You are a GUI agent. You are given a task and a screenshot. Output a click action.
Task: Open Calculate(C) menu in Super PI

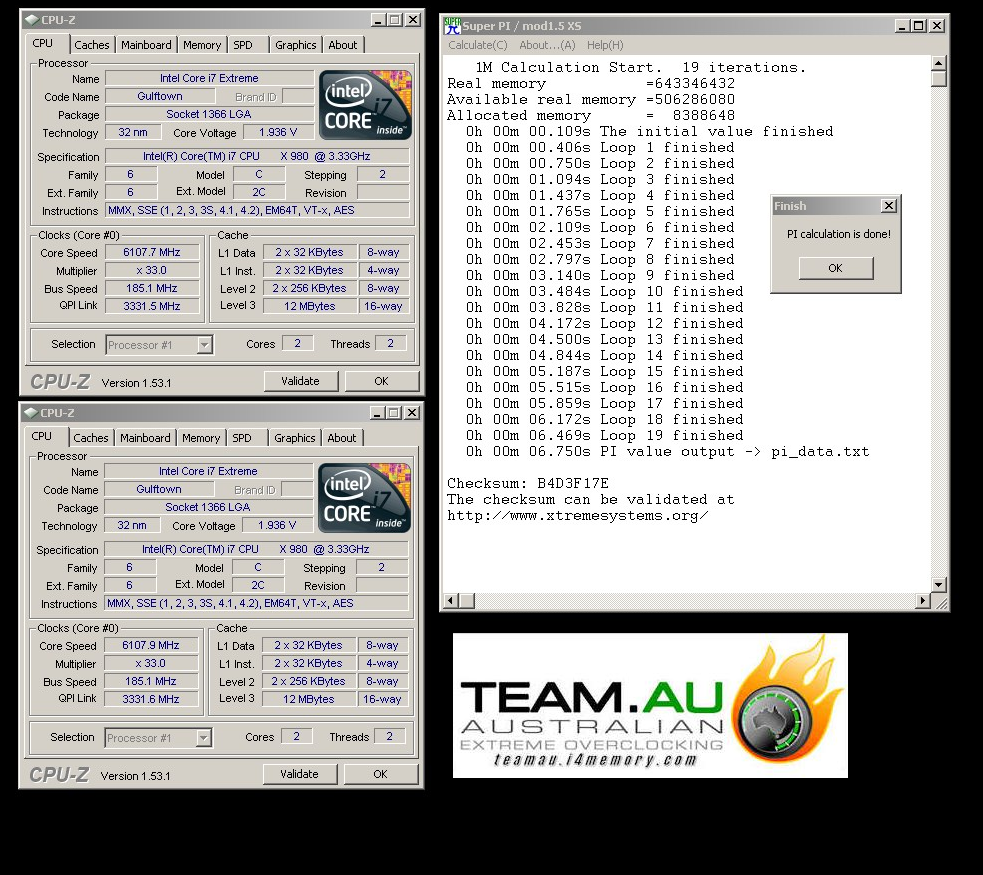478,45
